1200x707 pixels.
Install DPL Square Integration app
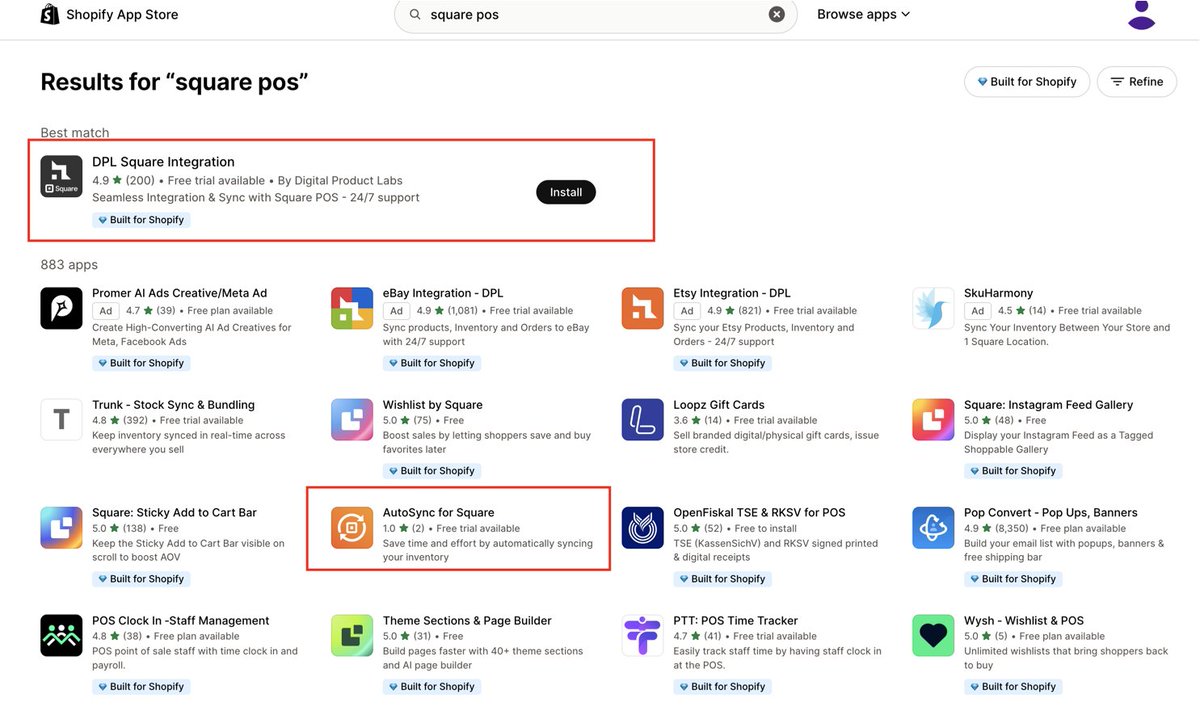pyautogui.click(x=566, y=192)
